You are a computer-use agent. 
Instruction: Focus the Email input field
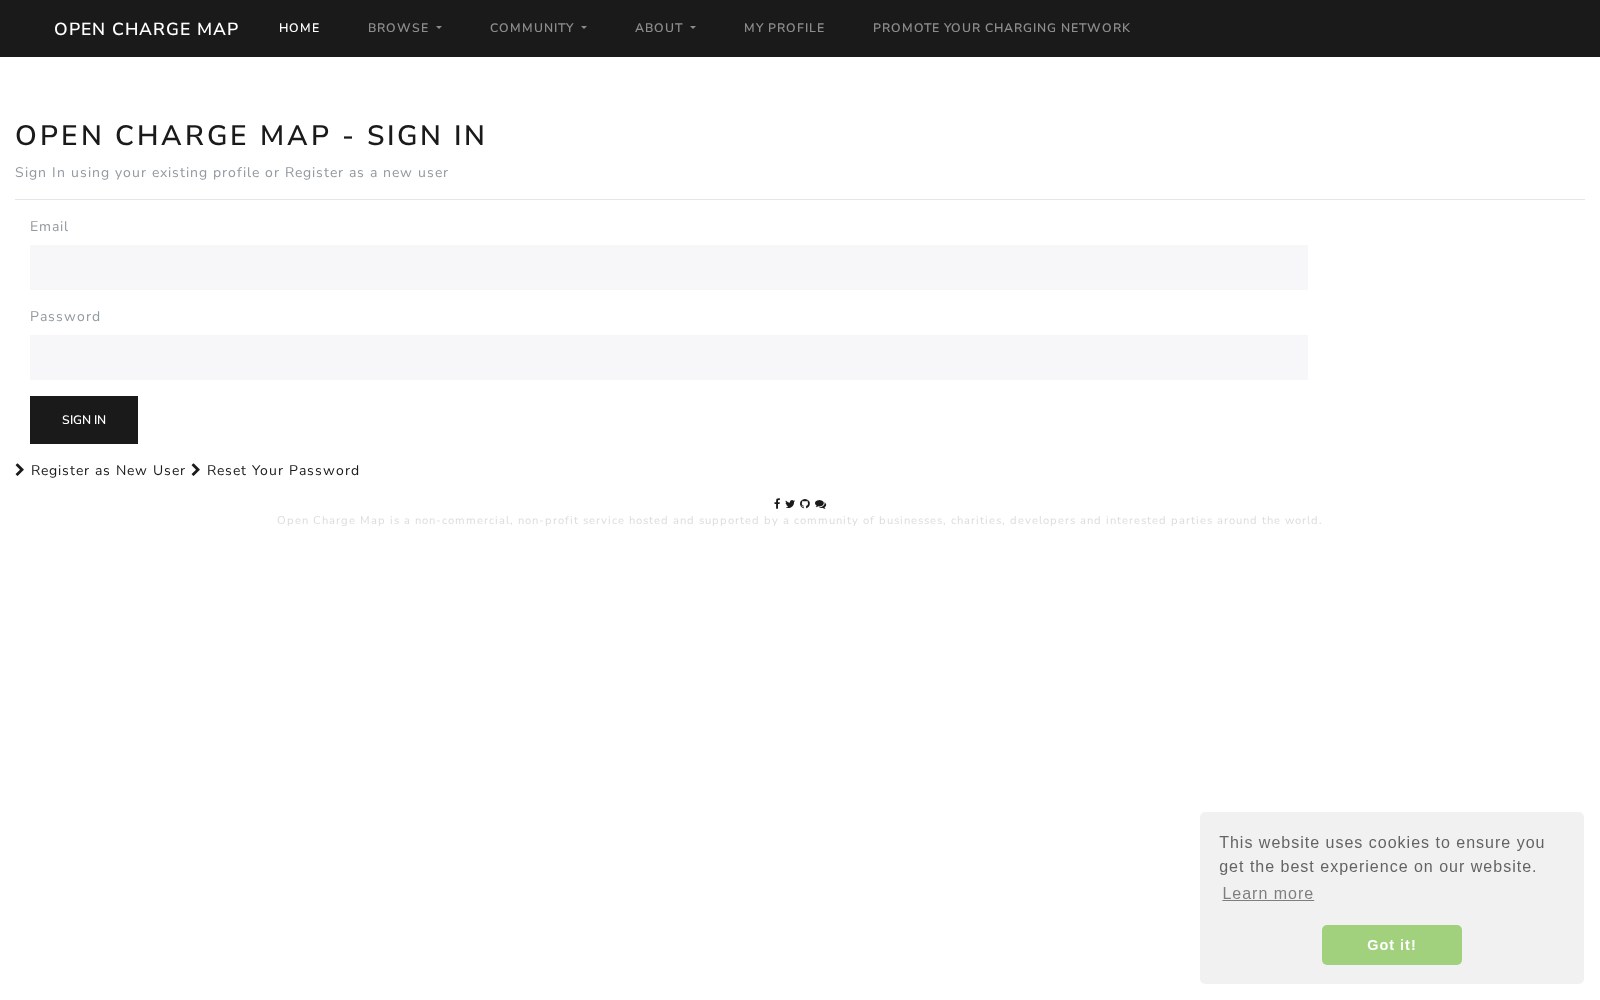pos(669,267)
